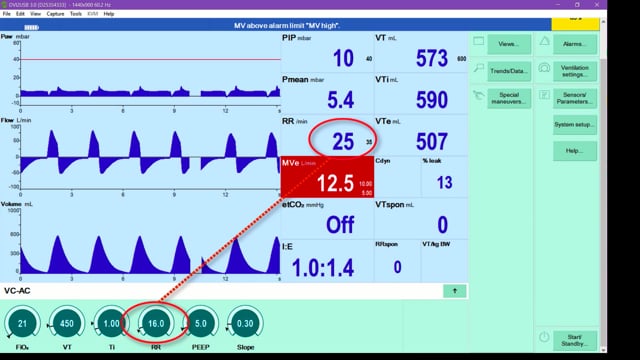The width and height of the screenshot is (640, 360).
Task: Open the Alarms... panel
Action: tap(575, 44)
